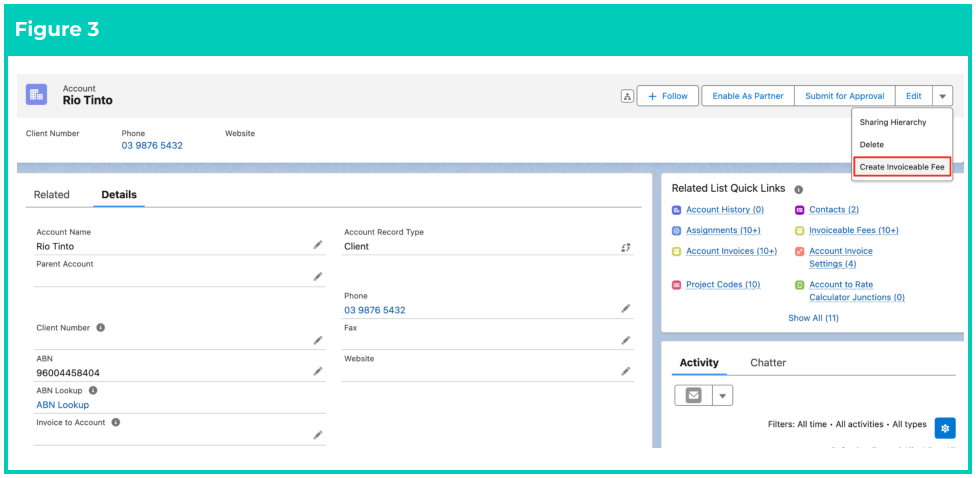Image resolution: width=976 pixels, height=478 pixels.
Task: Click the Account Name value Rio Tinto
Action: pyautogui.click(x=55, y=246)
